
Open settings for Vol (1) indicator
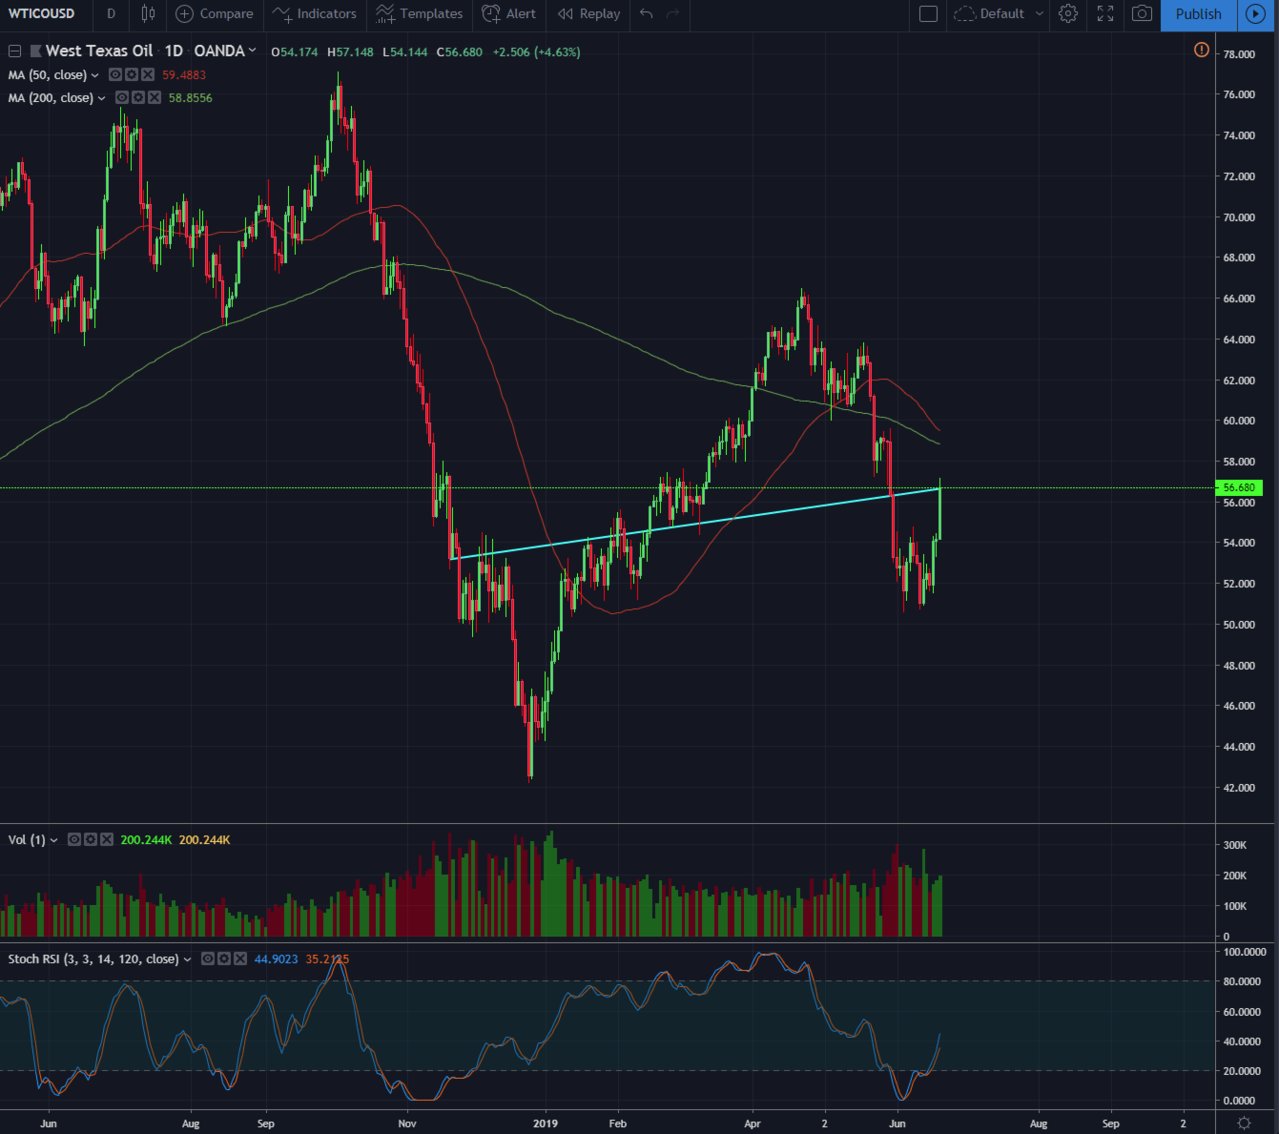coord(90,840)
